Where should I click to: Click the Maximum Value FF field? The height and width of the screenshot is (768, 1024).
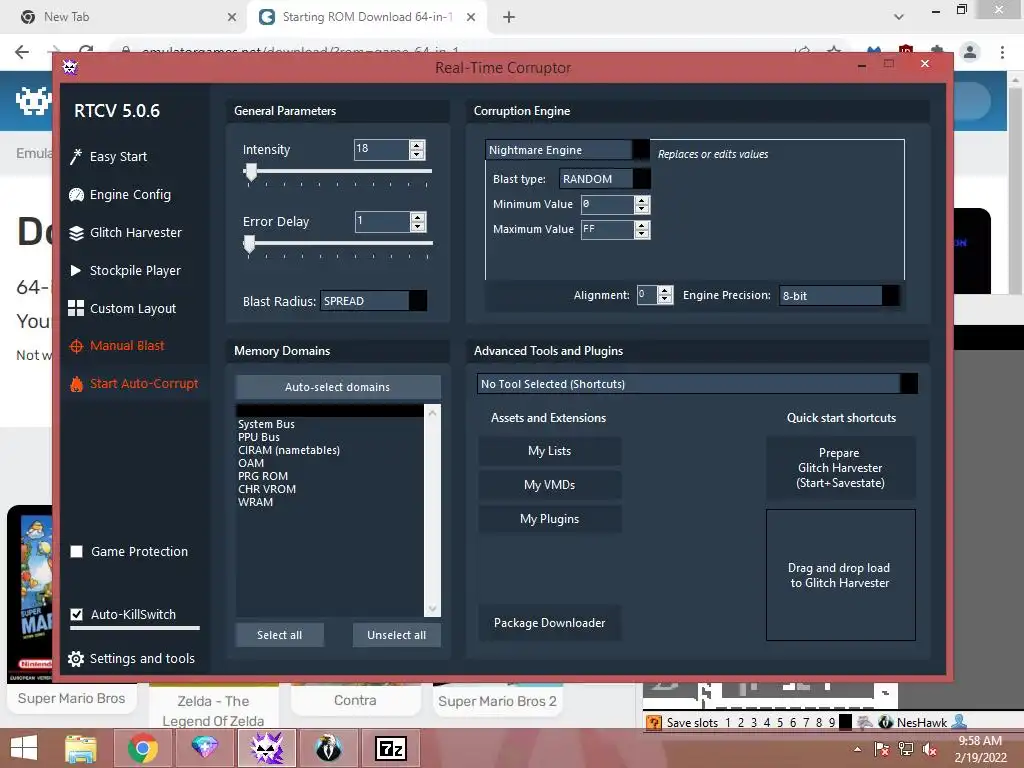(x=607, y=229)
